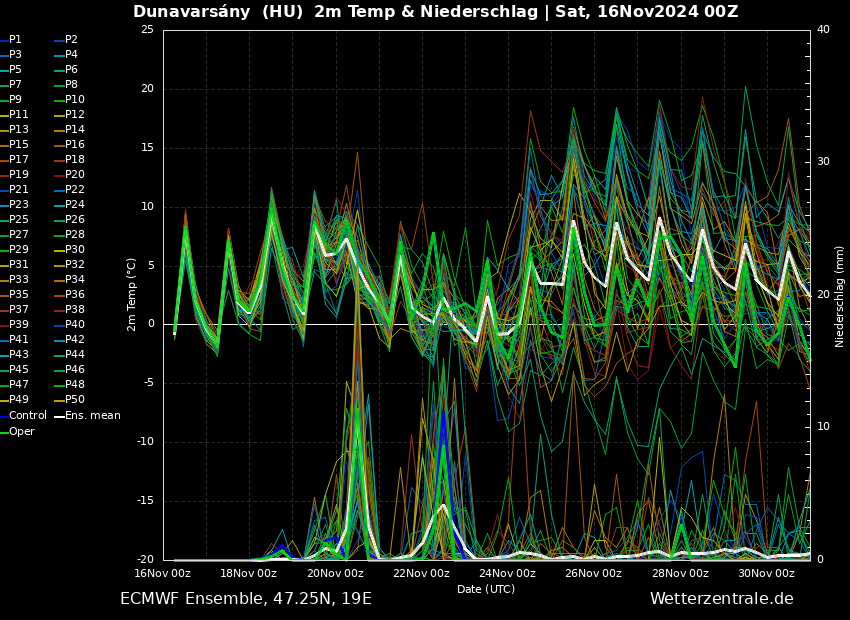The width and height of the screenshot is (850, 620).
Task: Click the ECMWF Ensemble, 47.25N, 19E caption
Action: pos(246,598)
